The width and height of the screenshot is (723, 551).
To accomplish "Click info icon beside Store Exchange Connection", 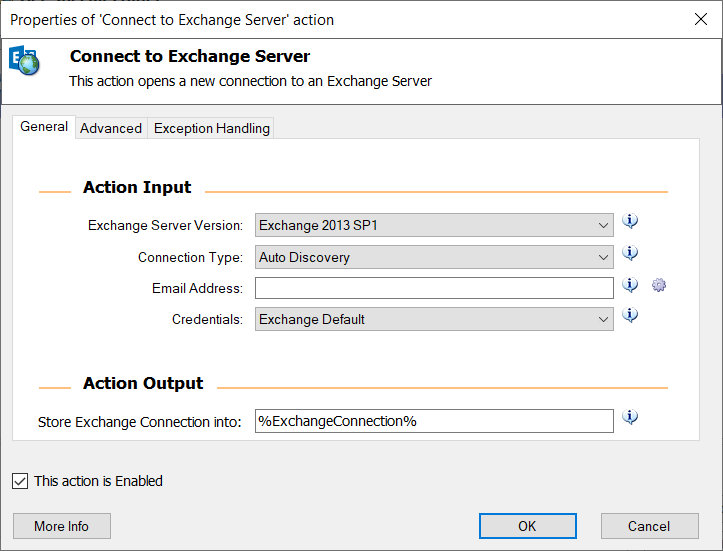I will 630,417.
